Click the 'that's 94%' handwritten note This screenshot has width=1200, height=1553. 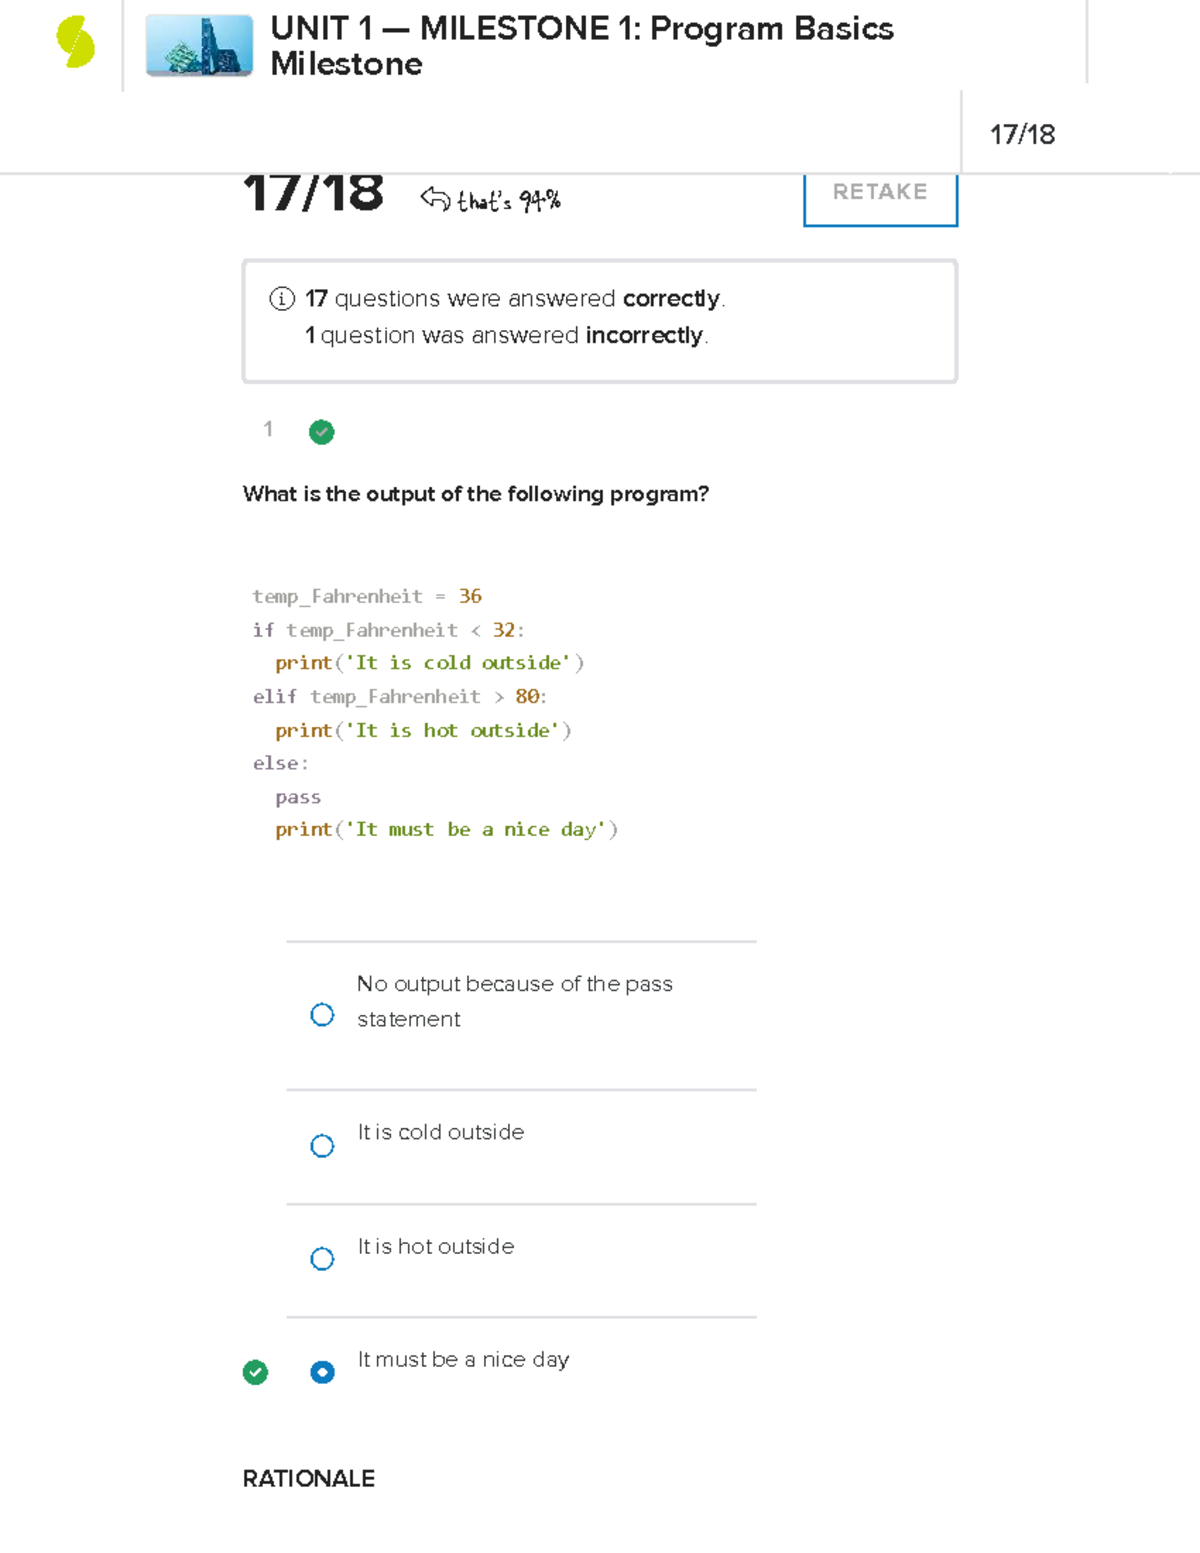point(509,201)
